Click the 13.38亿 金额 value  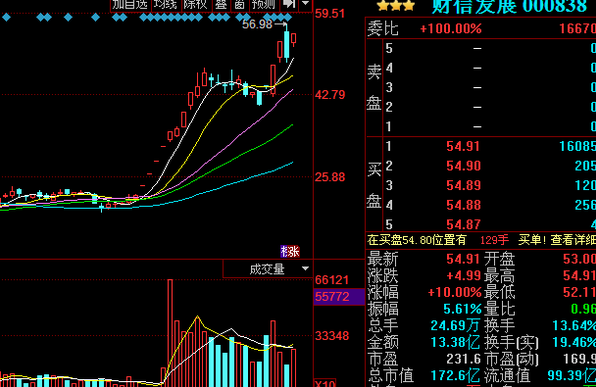pos(455,343)
